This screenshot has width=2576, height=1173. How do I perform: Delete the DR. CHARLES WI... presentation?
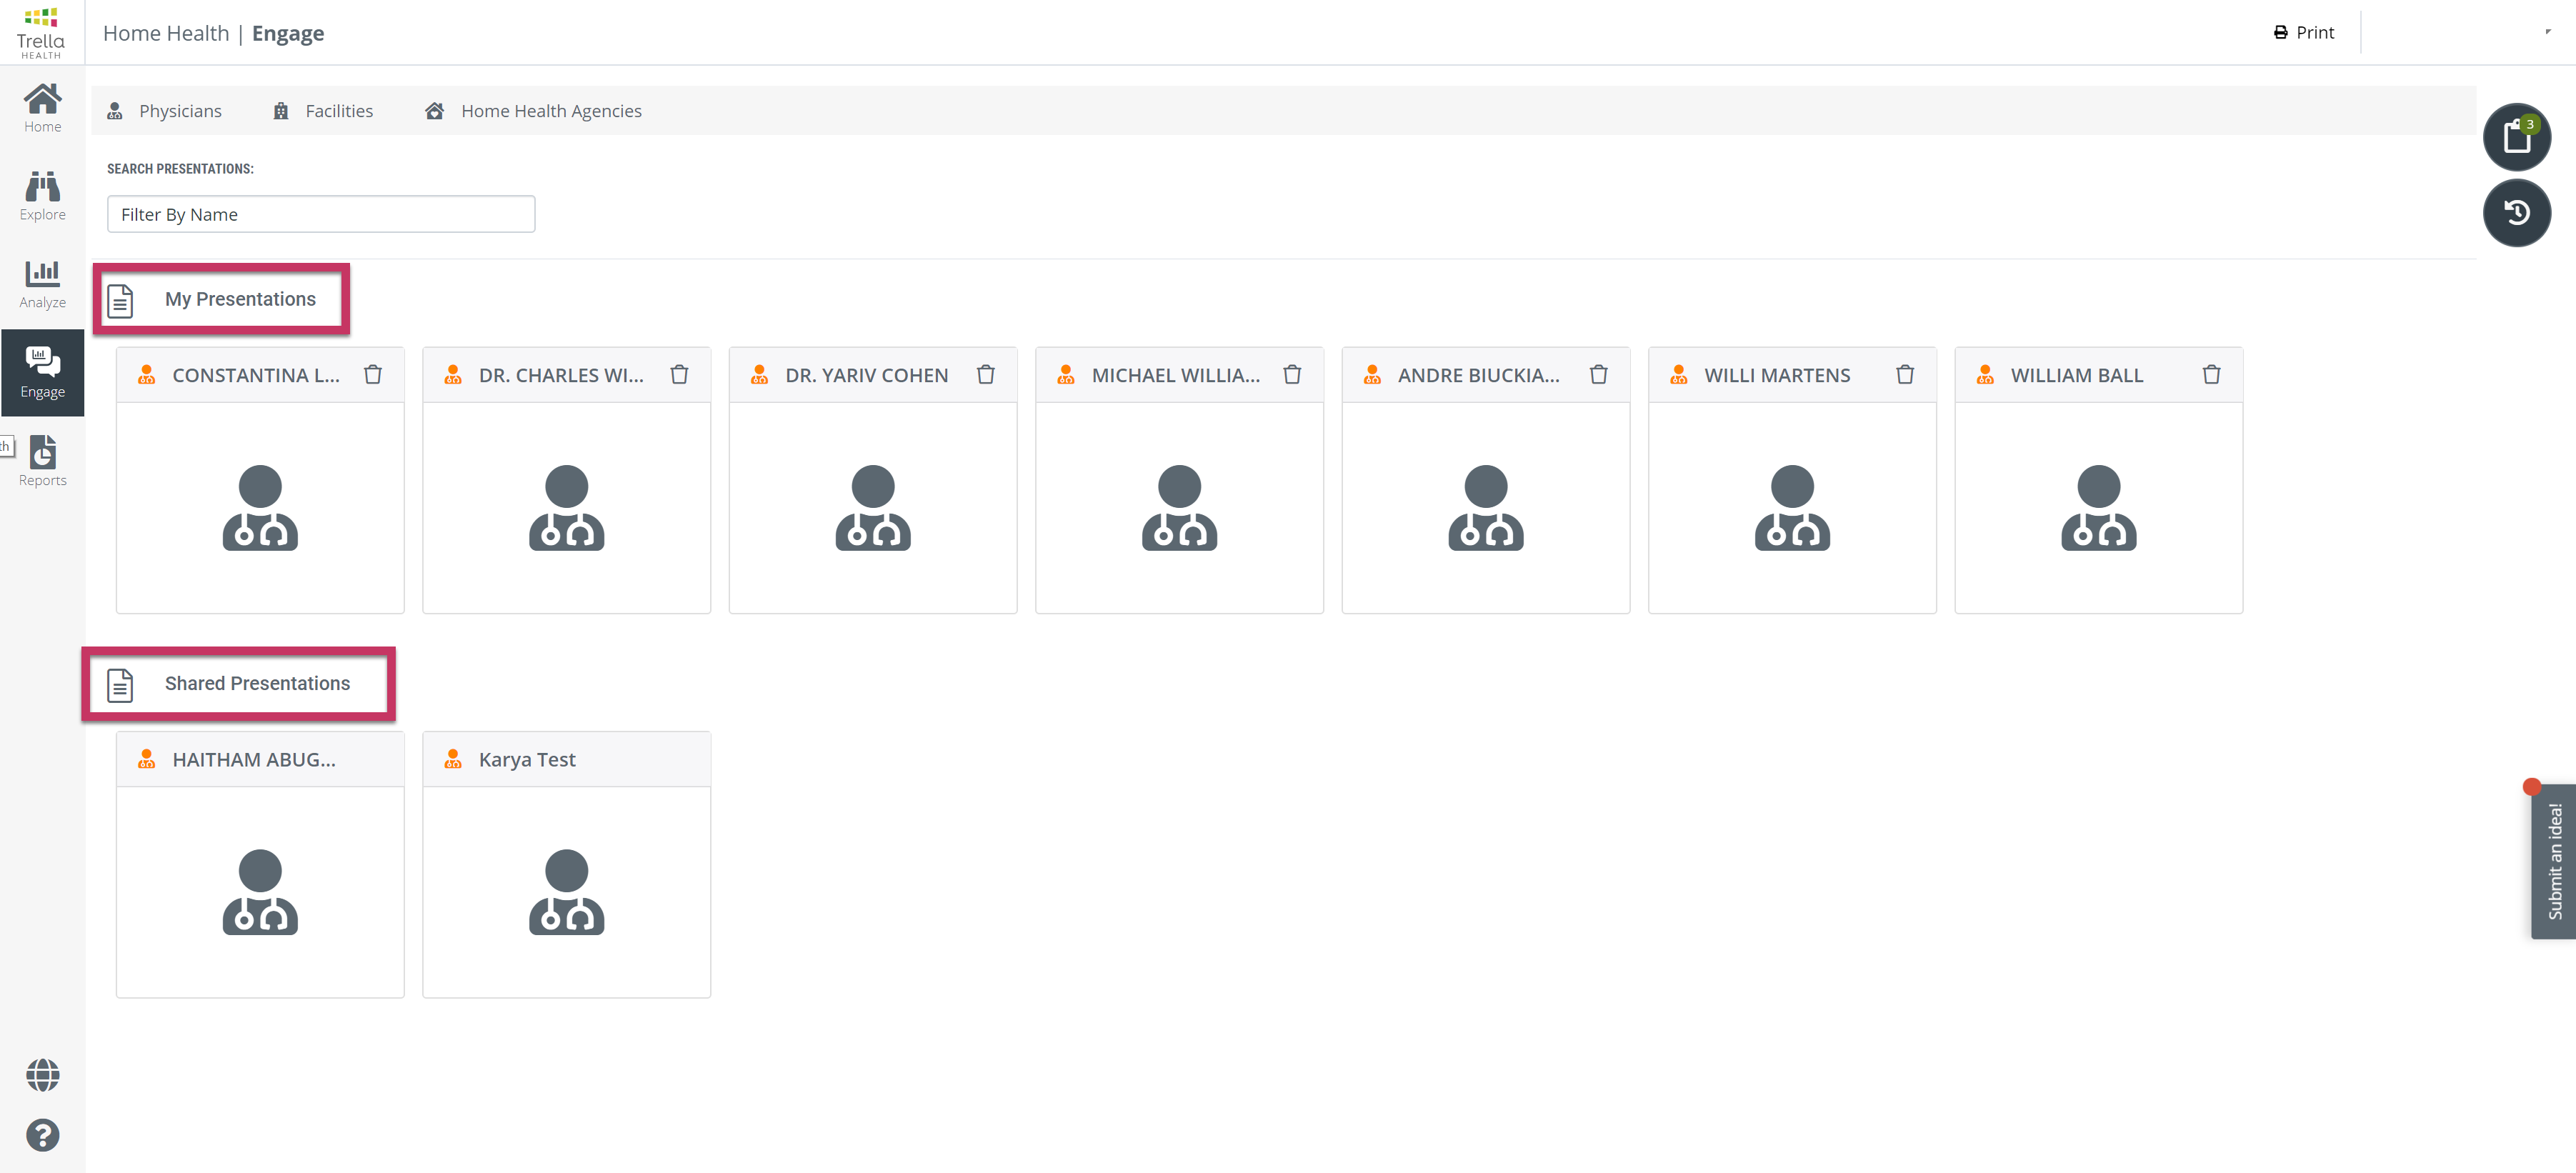pyautogui.click(x=679, y=375)
